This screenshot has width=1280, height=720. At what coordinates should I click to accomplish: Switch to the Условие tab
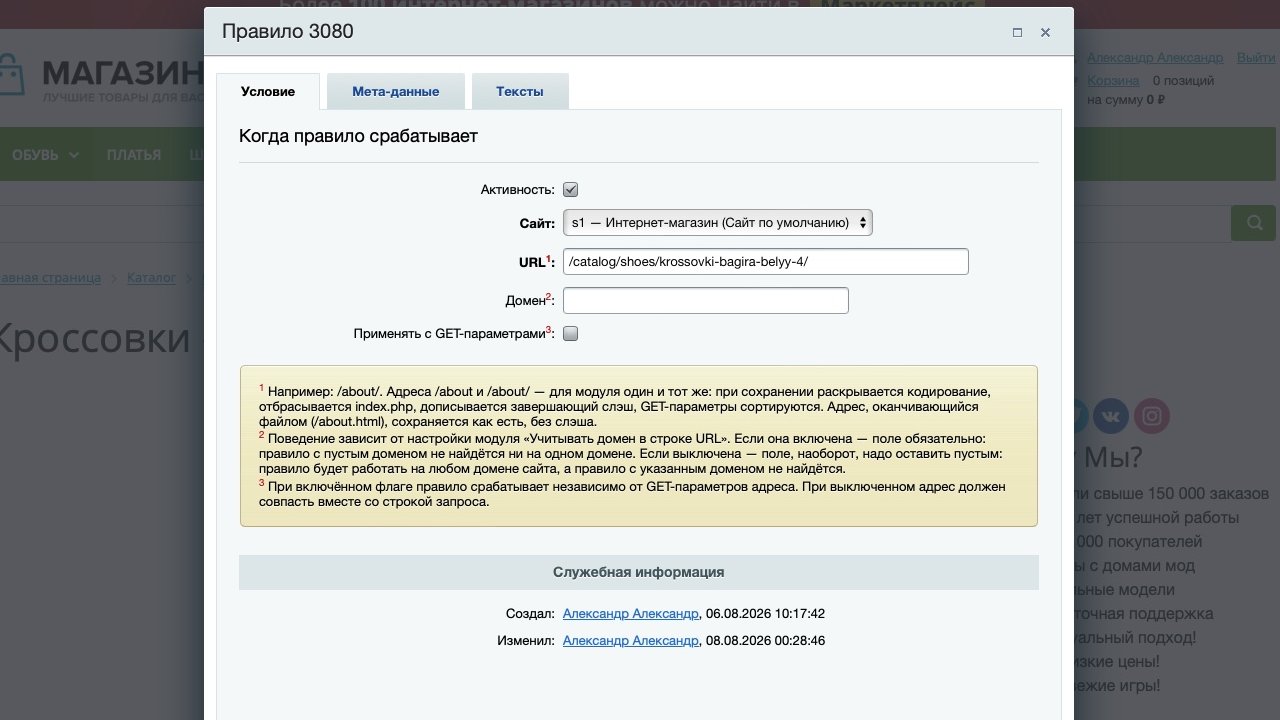pos(268,91)
